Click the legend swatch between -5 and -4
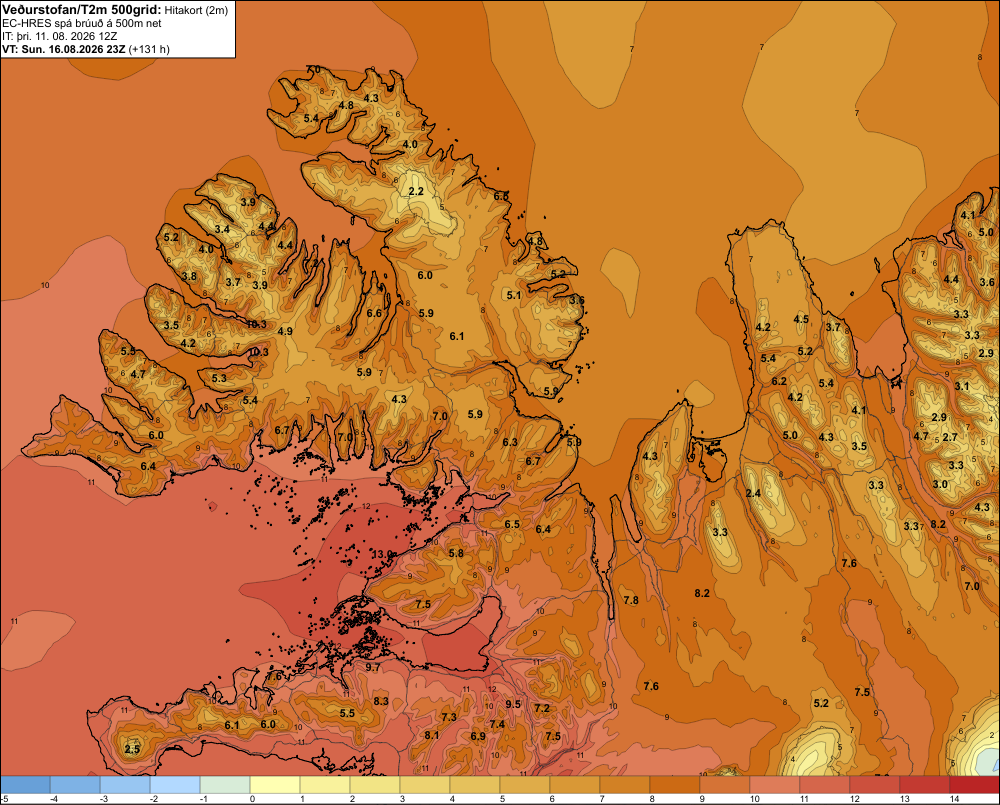 26,784
